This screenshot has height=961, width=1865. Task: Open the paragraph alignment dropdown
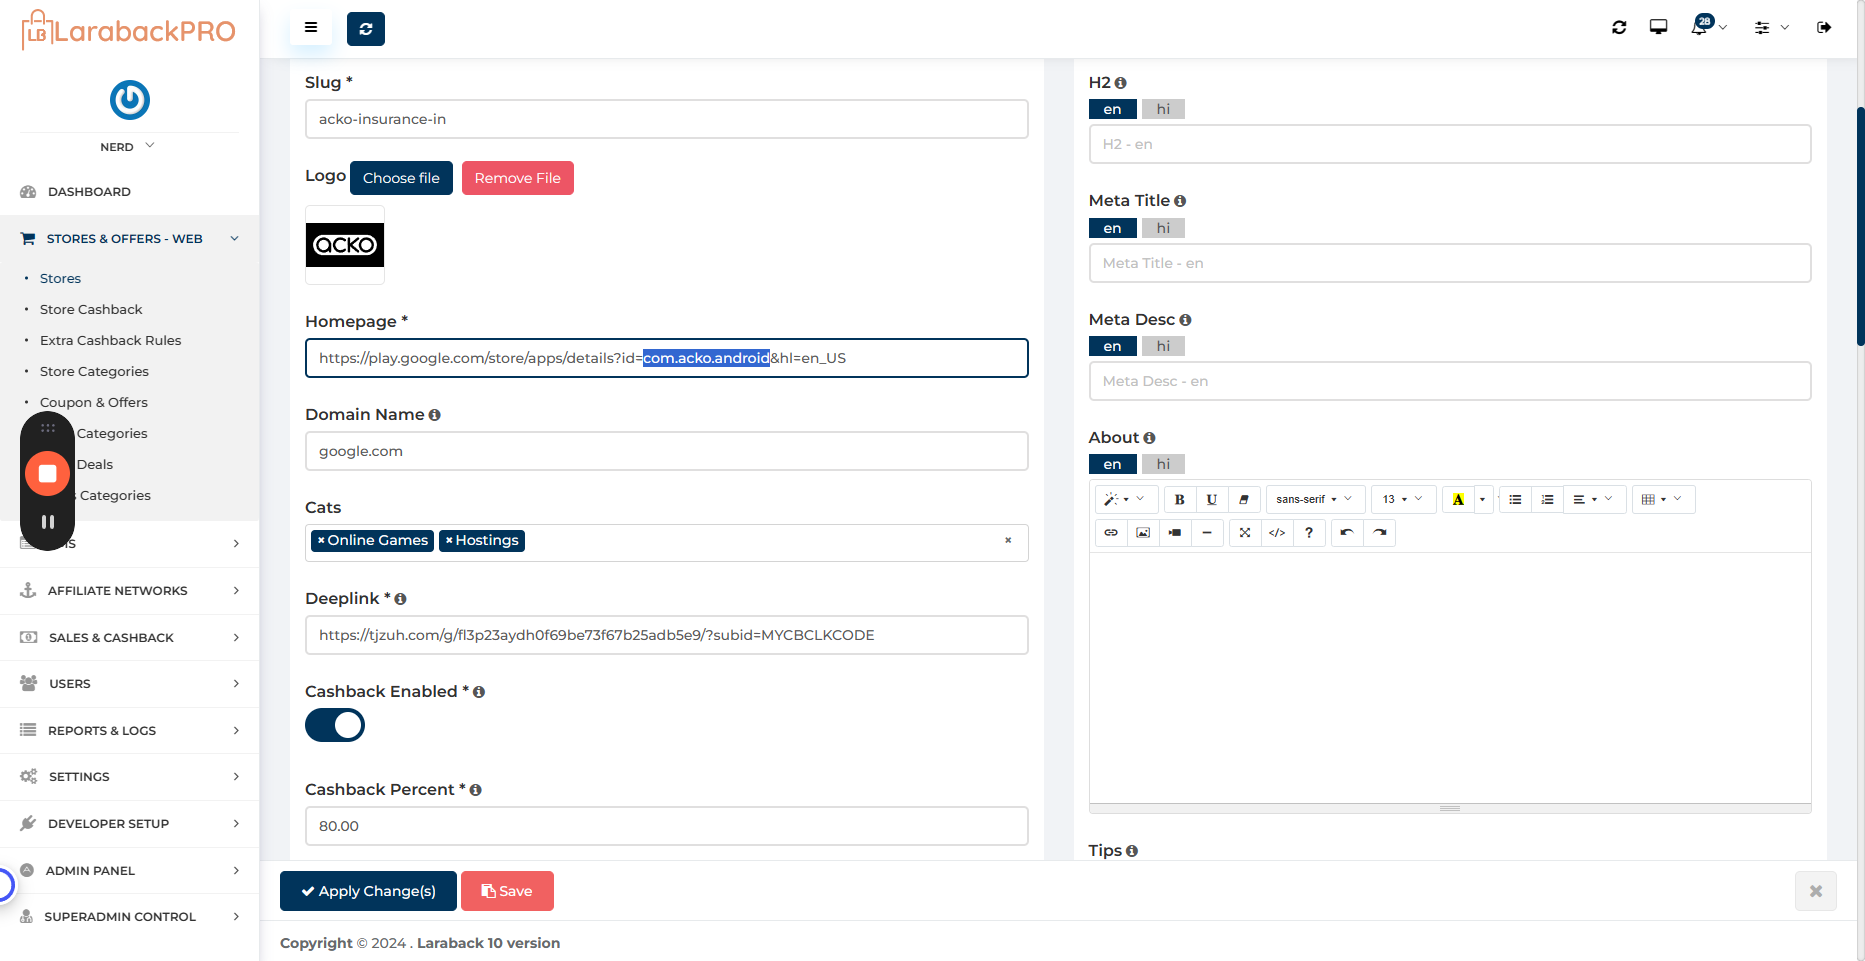coord(1593,499)
